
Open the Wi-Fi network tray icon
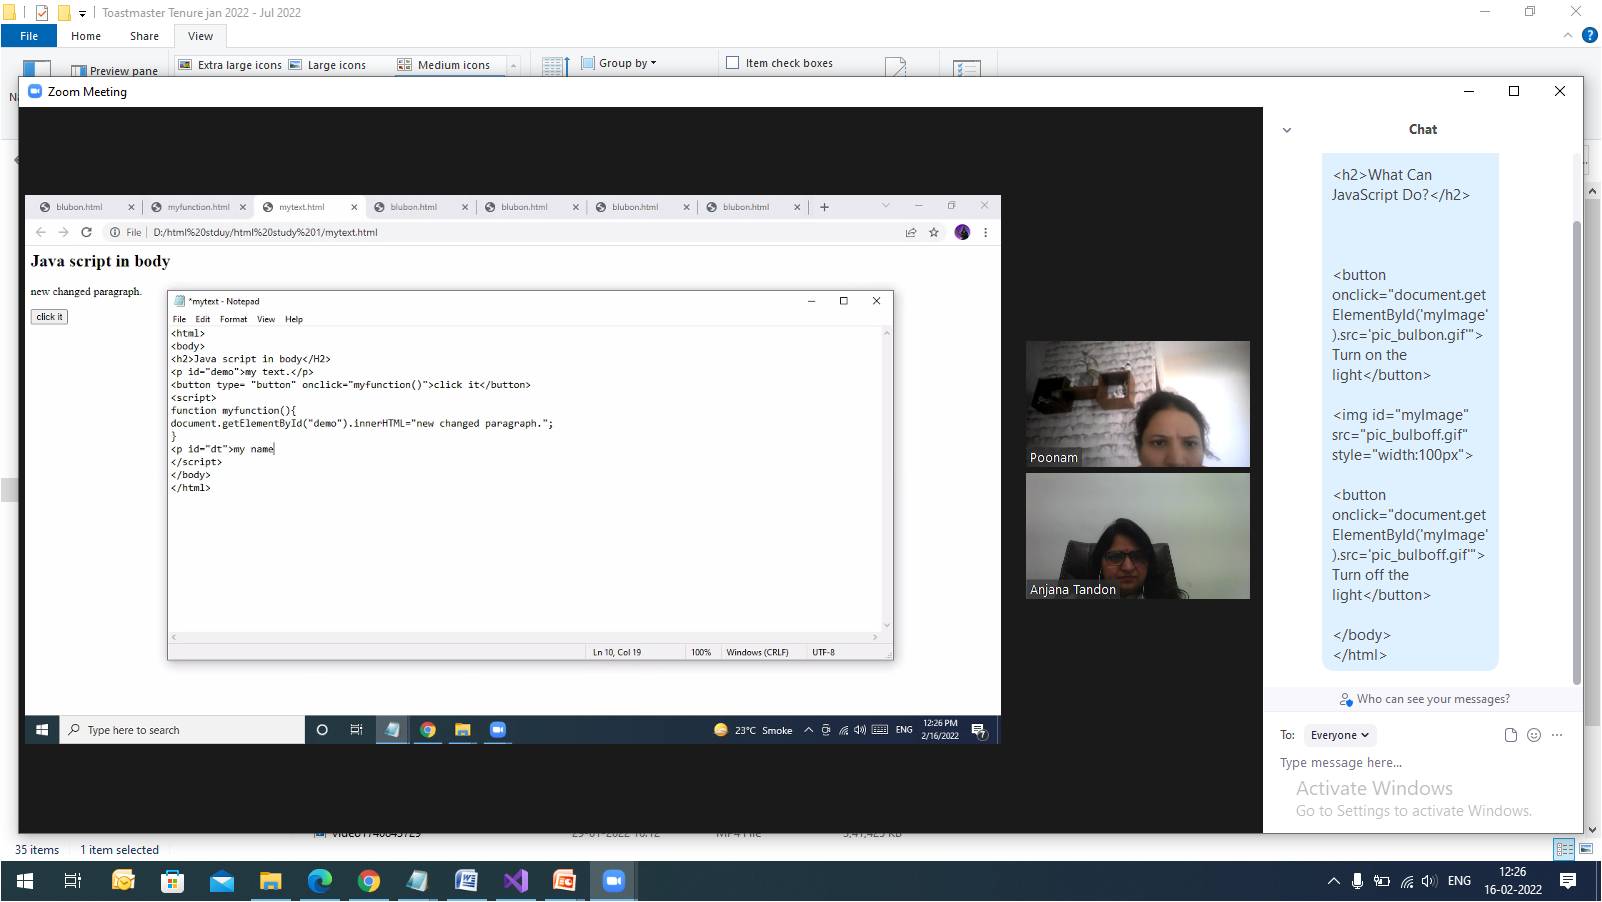tap(1406, 881)
